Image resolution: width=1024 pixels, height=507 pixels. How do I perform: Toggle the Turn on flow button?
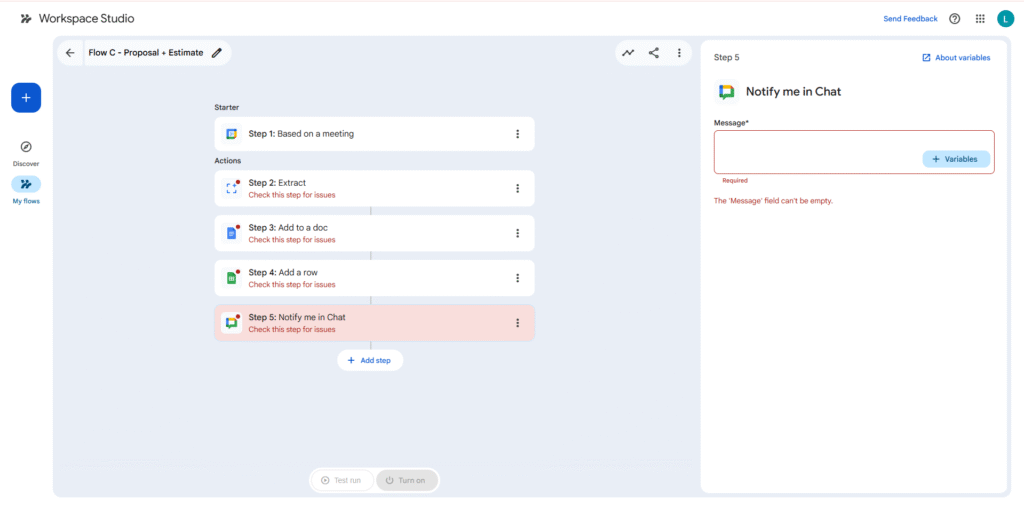tap(407, 480)
